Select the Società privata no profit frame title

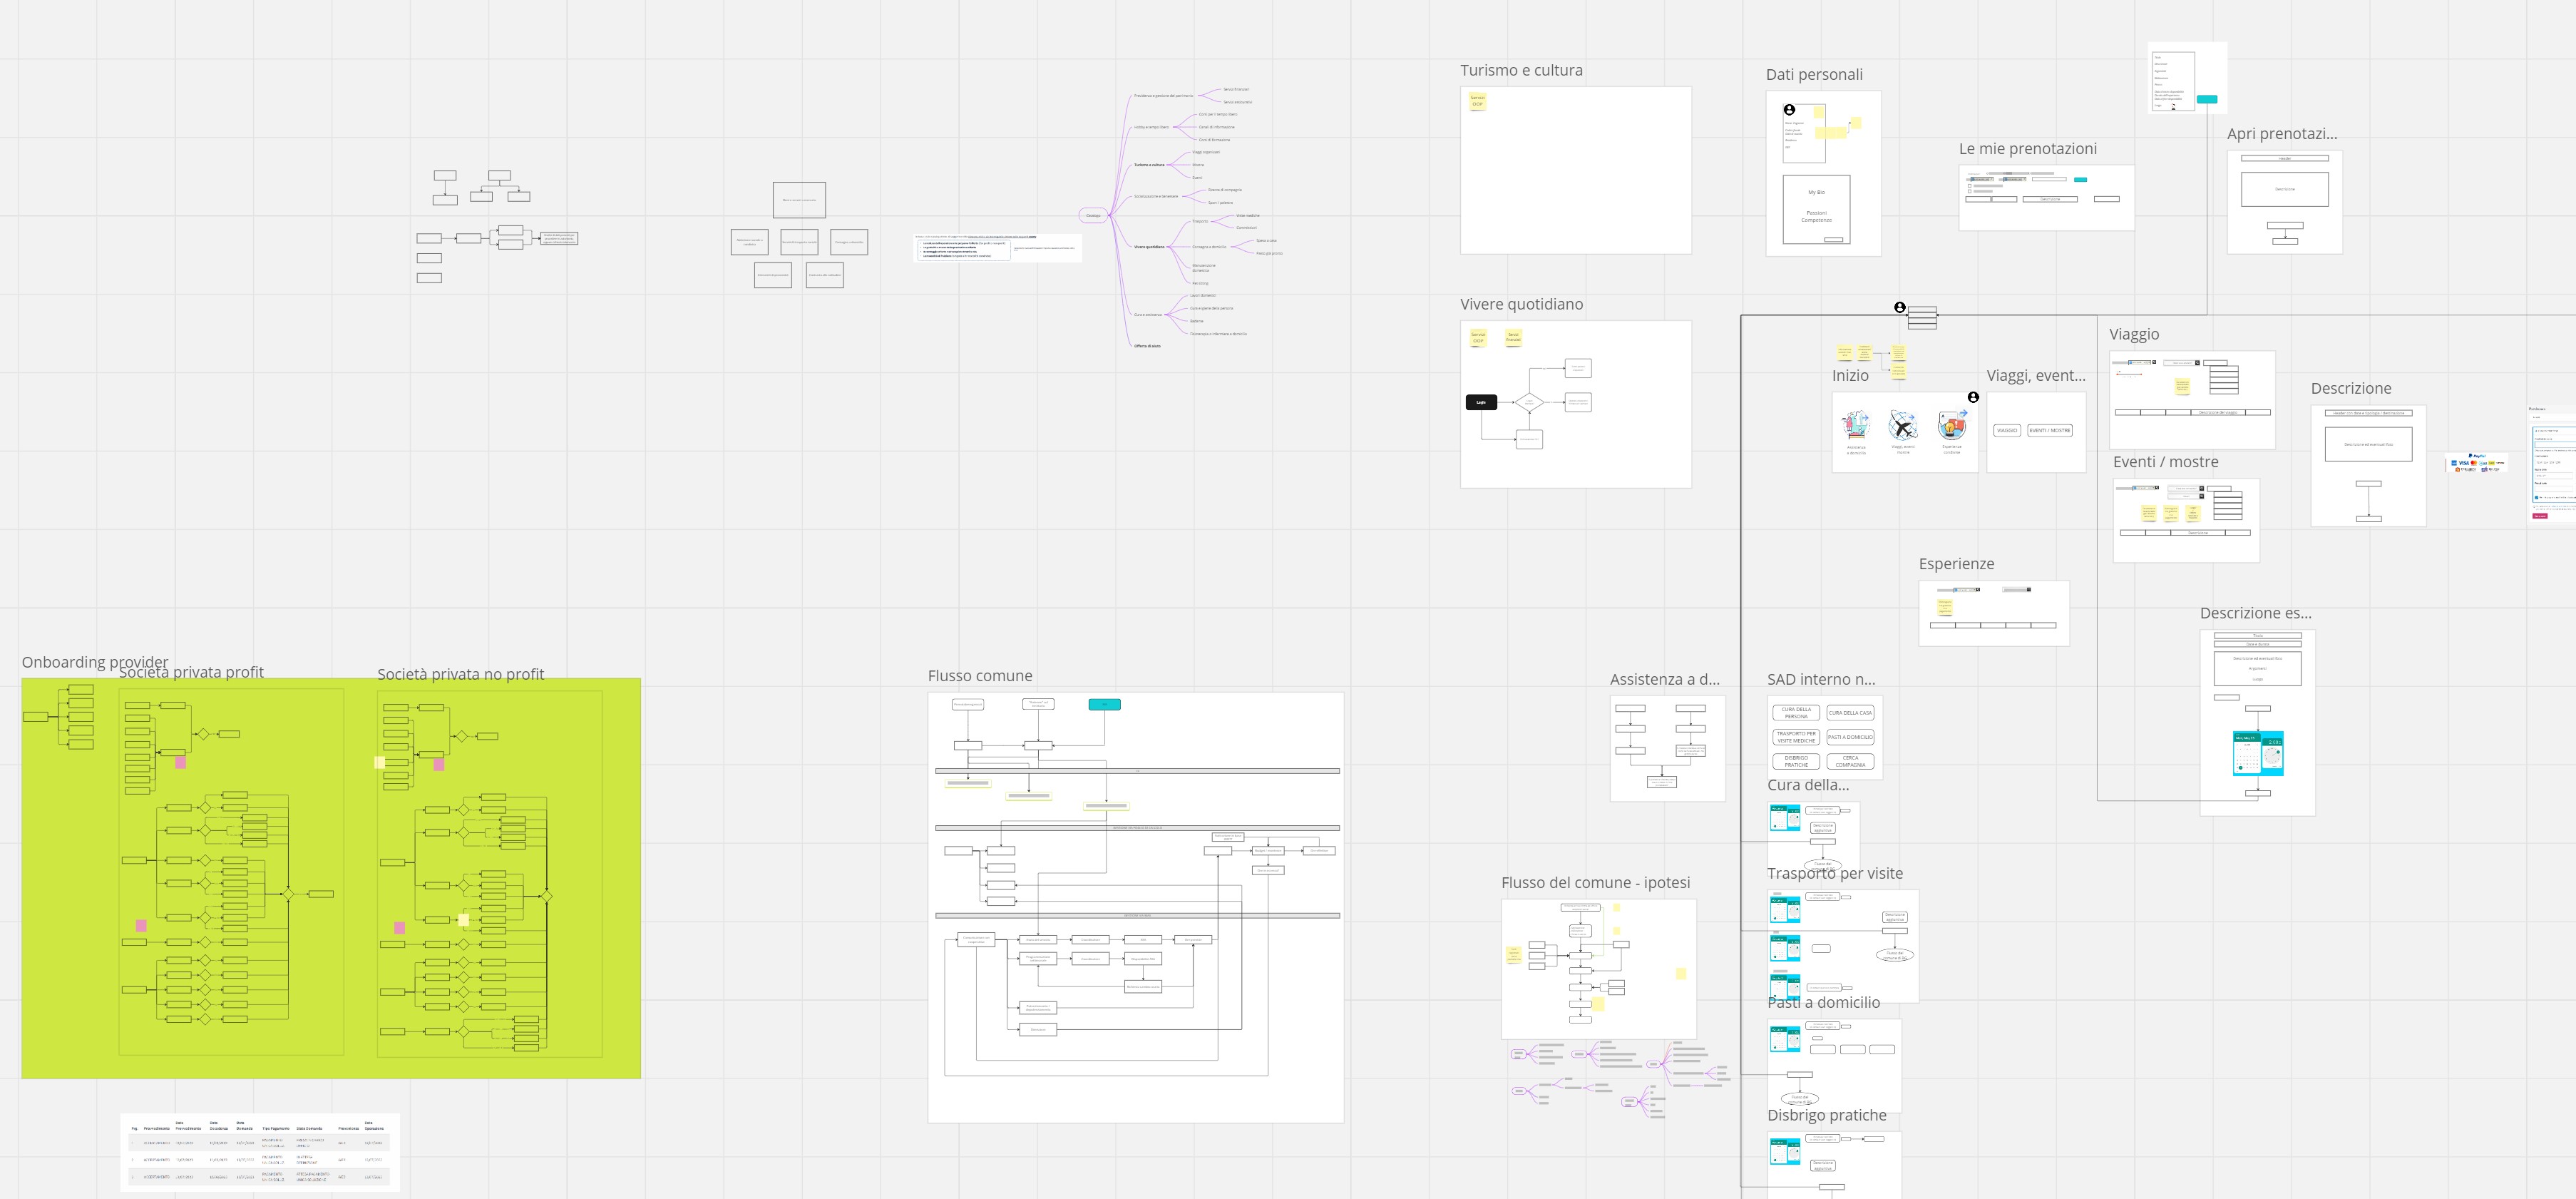[460, 674]
